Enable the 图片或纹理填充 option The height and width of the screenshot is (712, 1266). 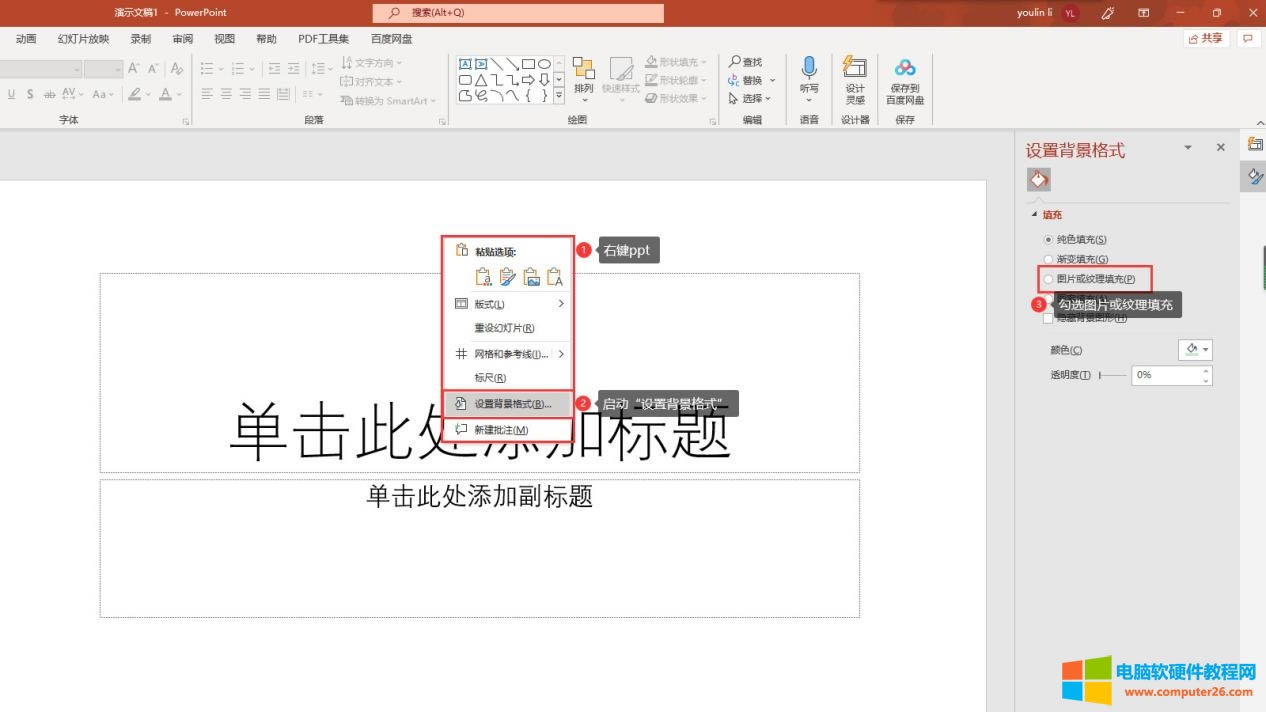[1048, 279]
